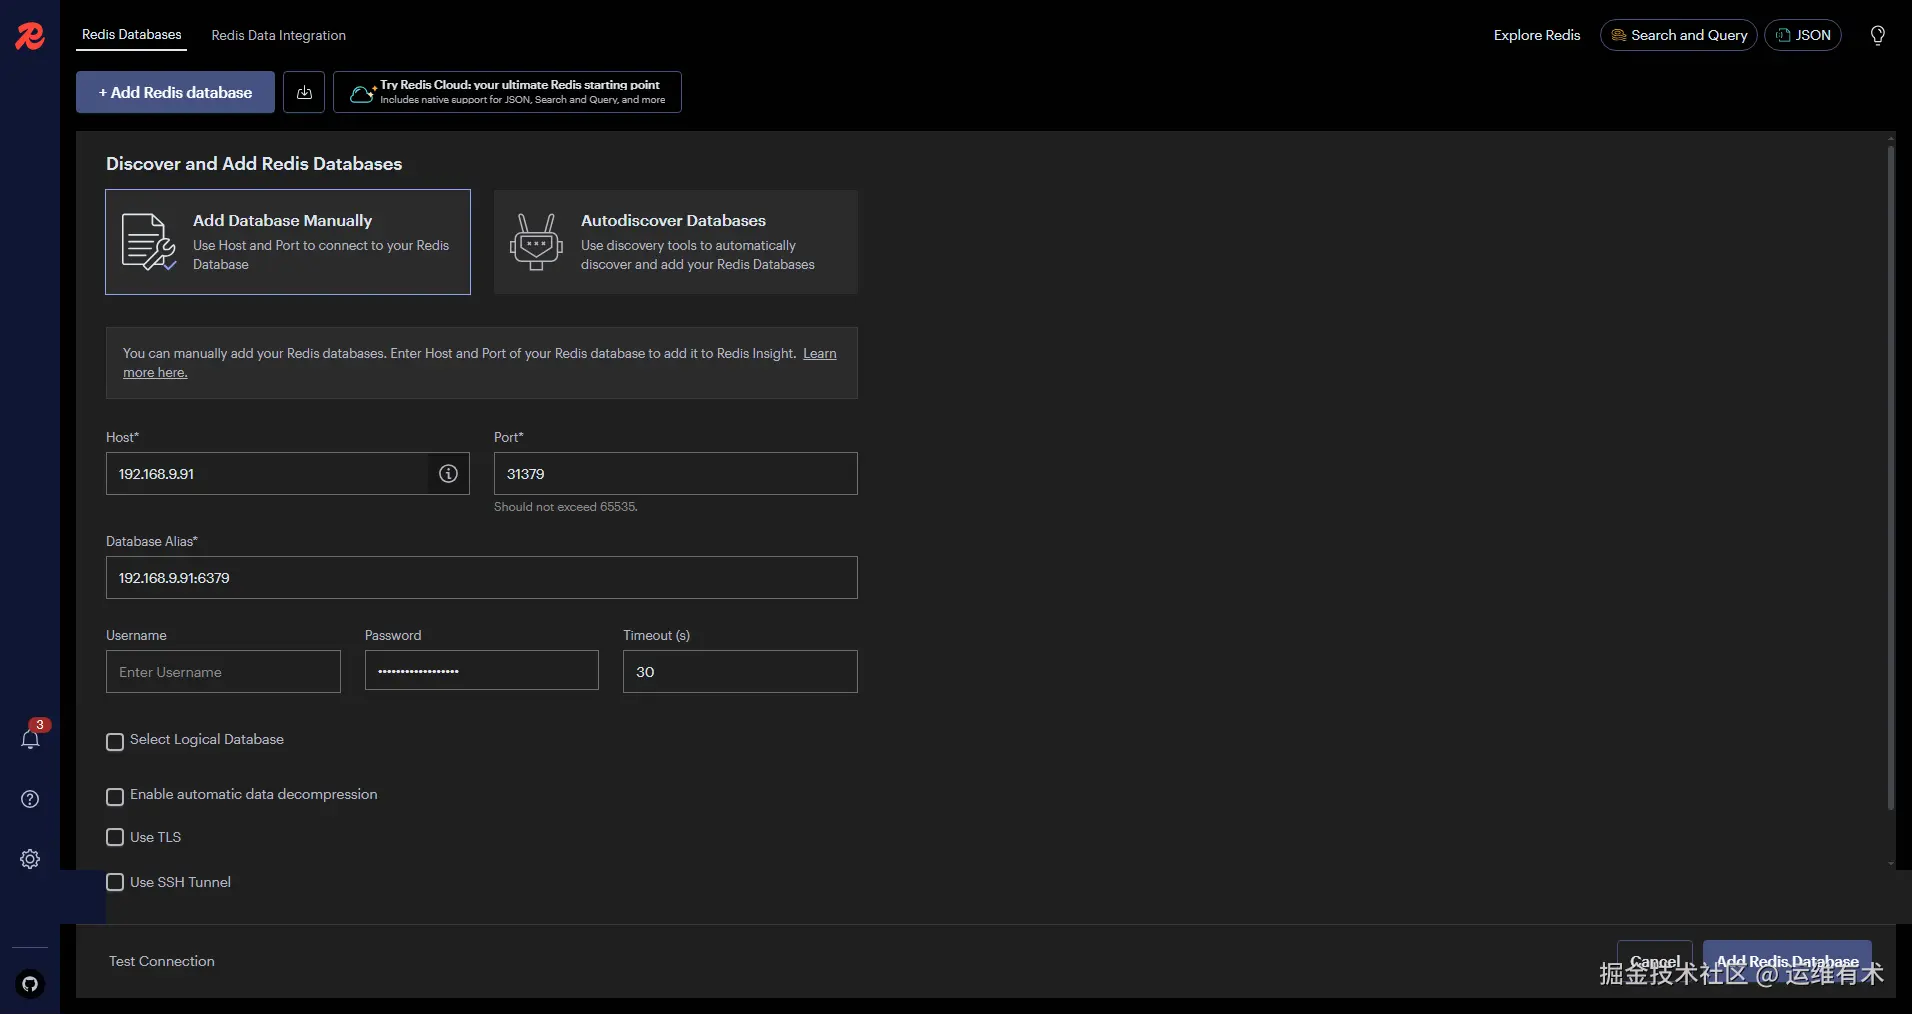Viewport: 1912px width, 1015px height.
Task: Switch to the Redis Data Integration tab
Action: coord(279,35)
